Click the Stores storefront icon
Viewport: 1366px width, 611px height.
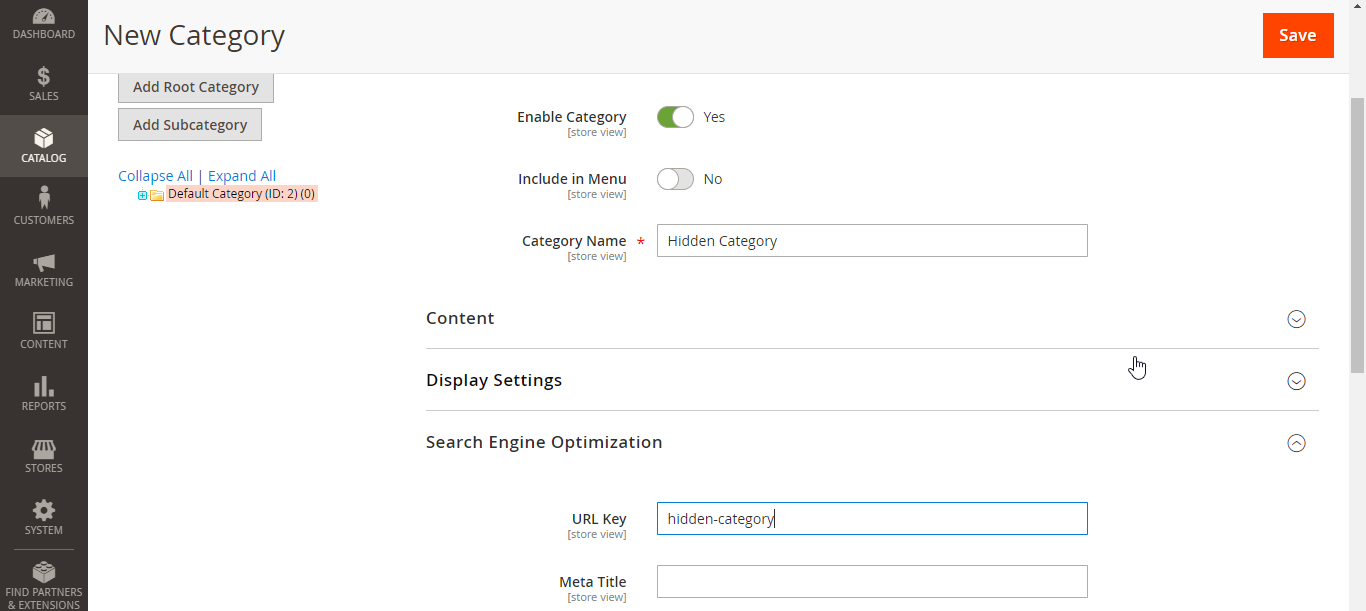click(x=44, y=448)
